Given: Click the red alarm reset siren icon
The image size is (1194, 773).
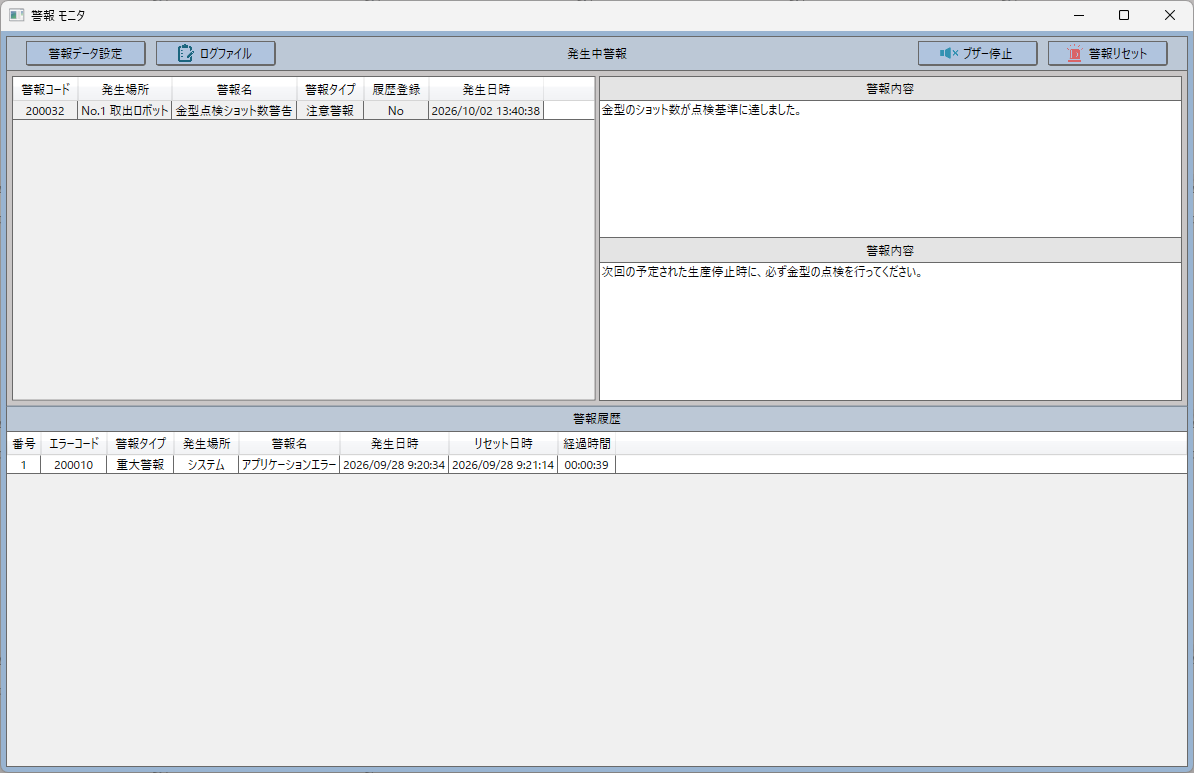Looking at the screenshot, I should tap(1074, 53).
